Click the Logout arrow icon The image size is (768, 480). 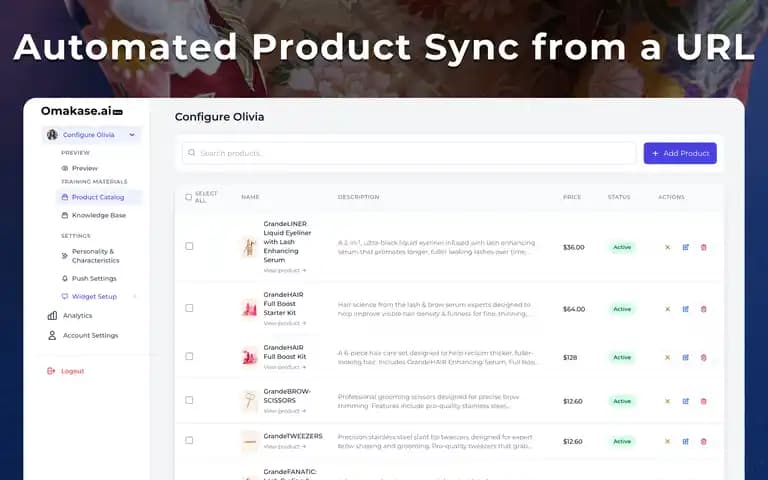pos(51,371)
